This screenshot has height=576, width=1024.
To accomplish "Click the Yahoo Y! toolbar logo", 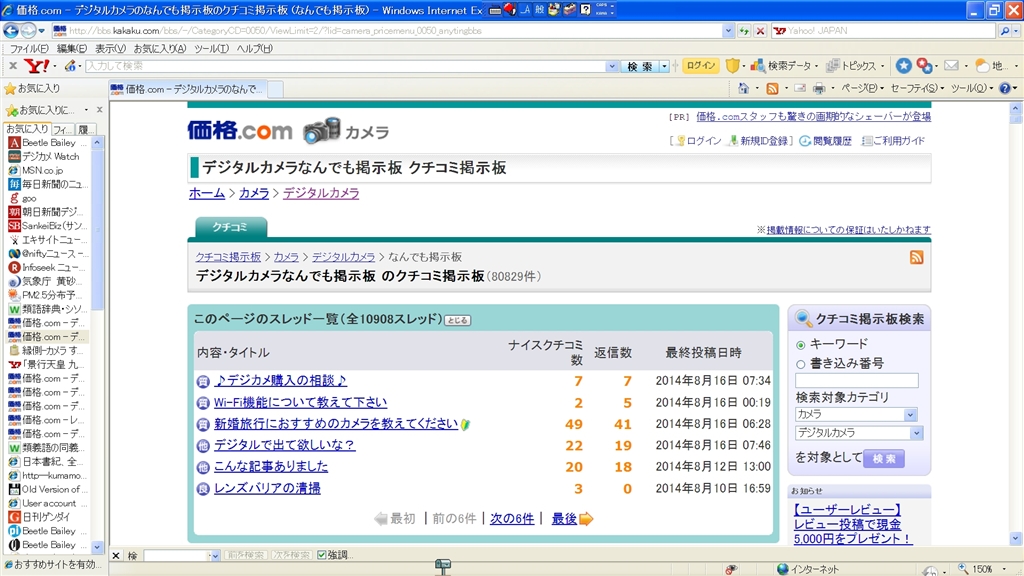I will (x=37, y=66).
